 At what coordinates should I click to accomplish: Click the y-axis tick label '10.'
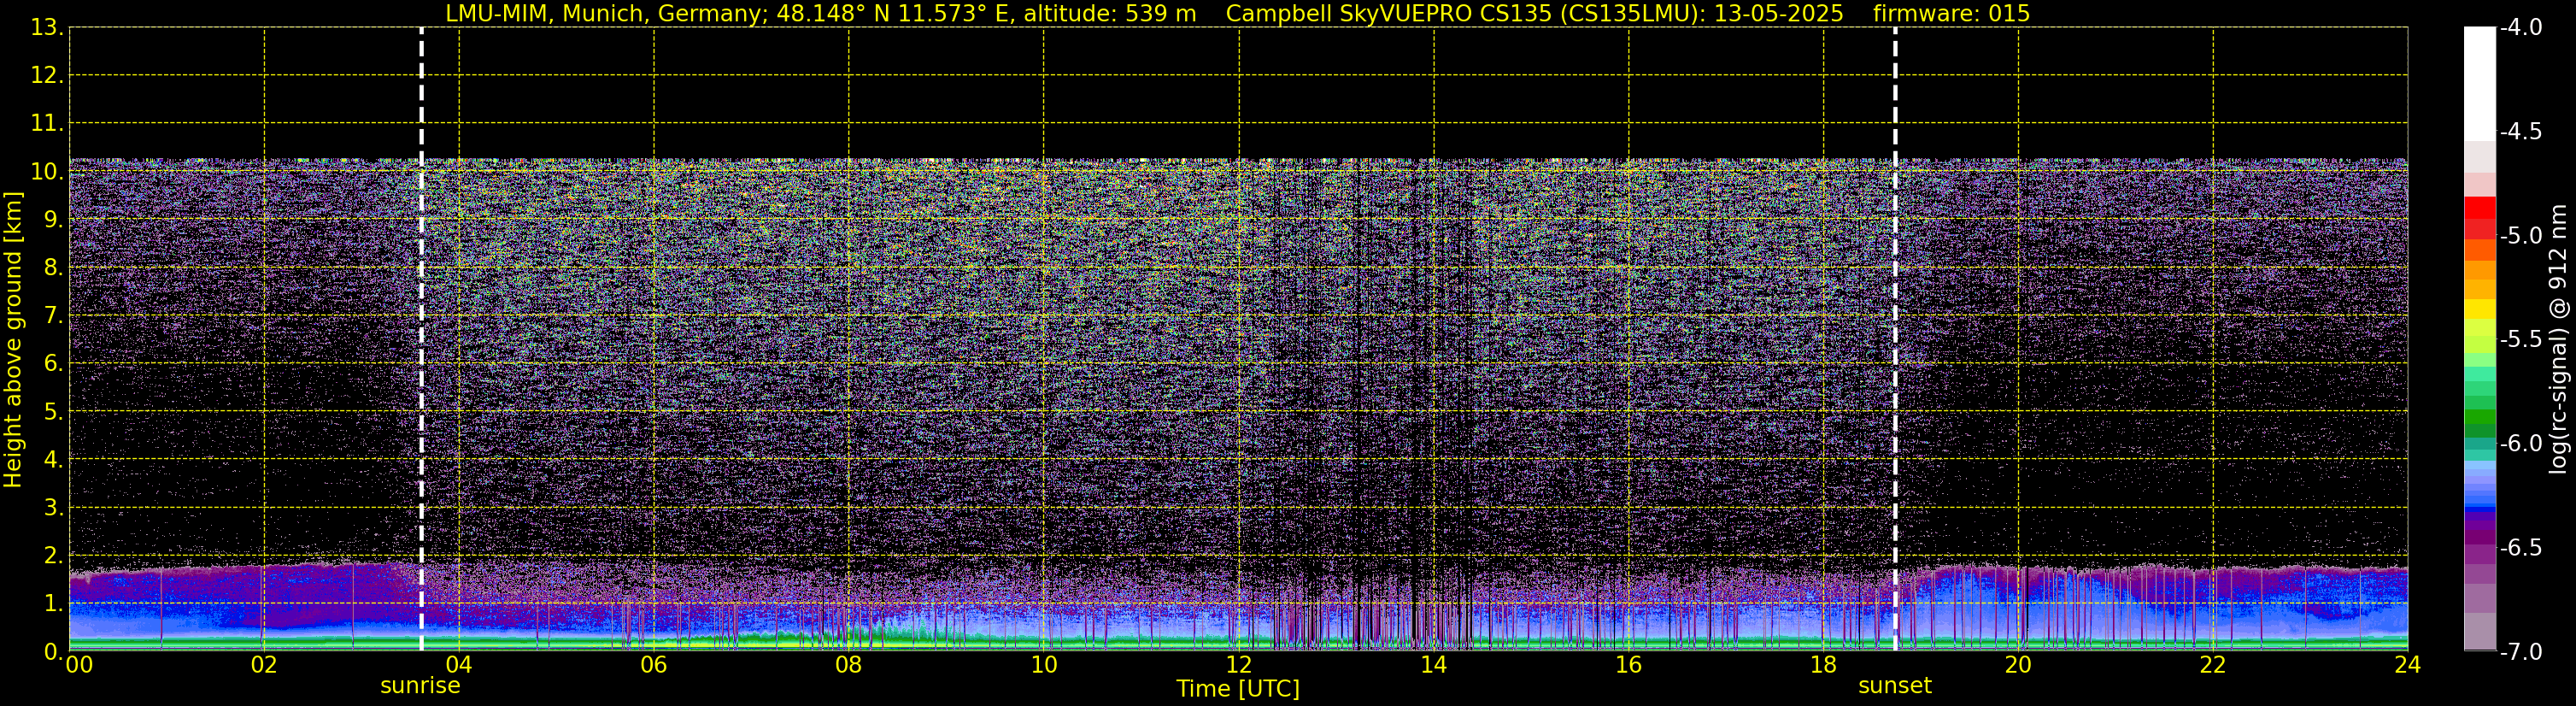tap(47, 172)
